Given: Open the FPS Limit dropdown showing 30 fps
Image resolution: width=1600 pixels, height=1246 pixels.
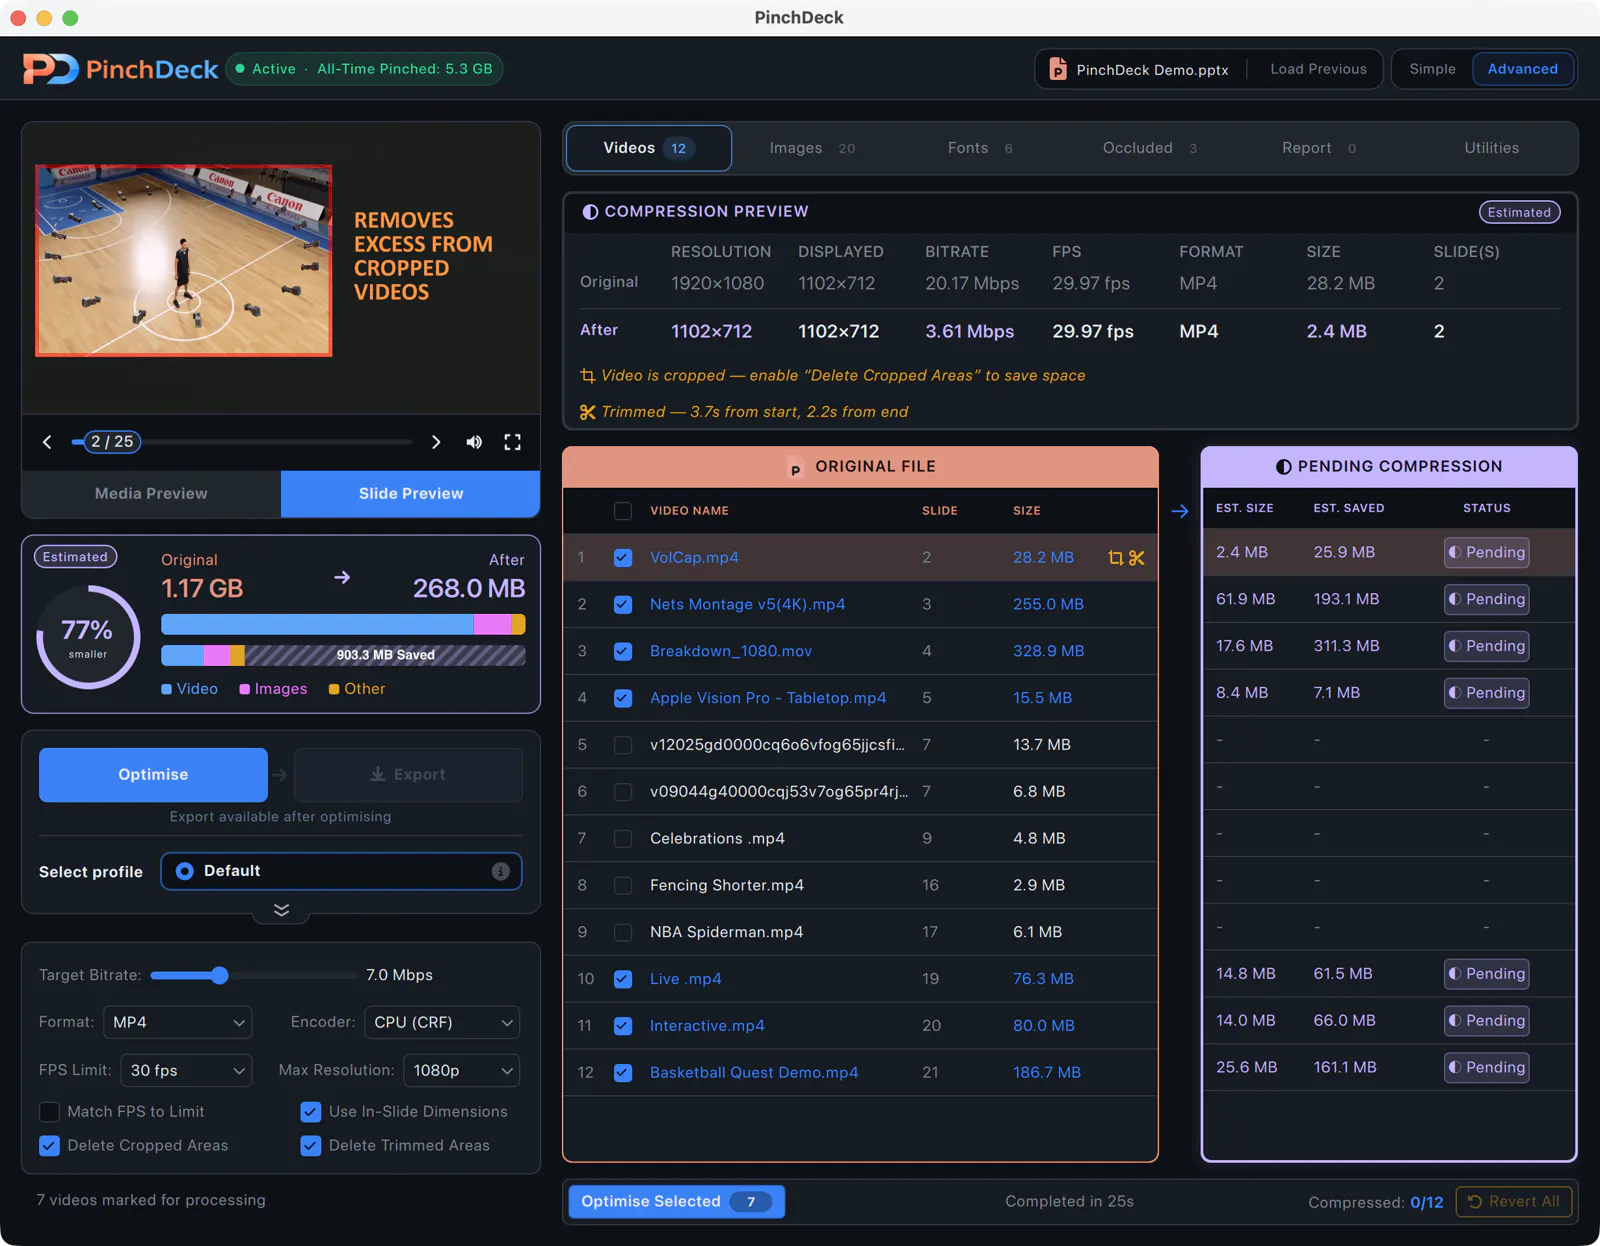Looking at the screenshot, I should pos(186,1070).
